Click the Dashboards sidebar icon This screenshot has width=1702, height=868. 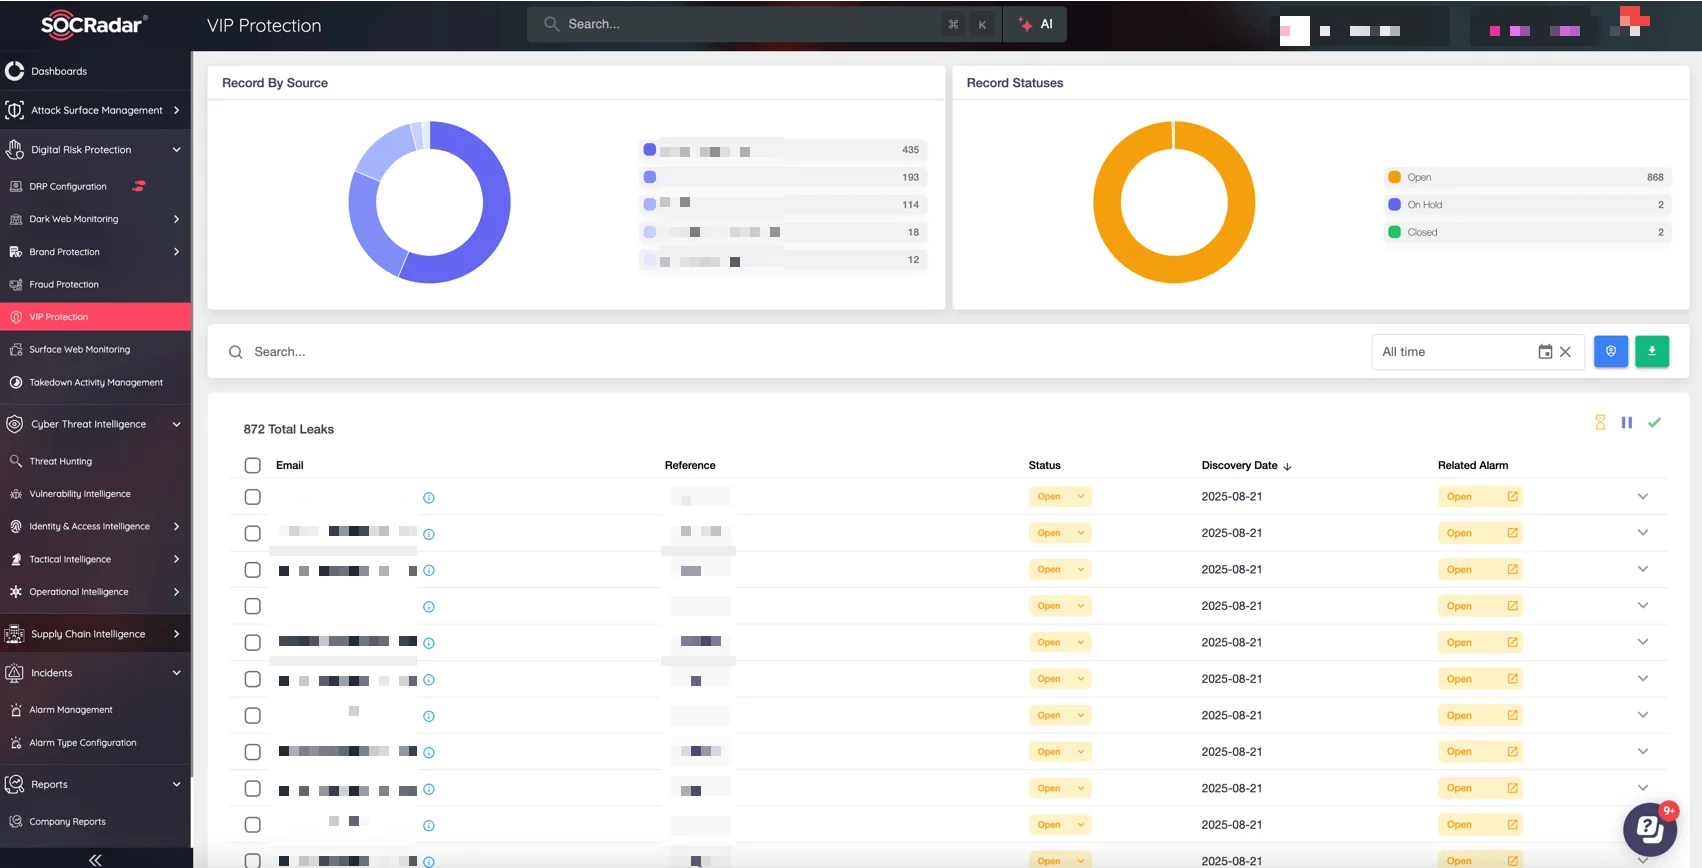click(x=14, y=71)
